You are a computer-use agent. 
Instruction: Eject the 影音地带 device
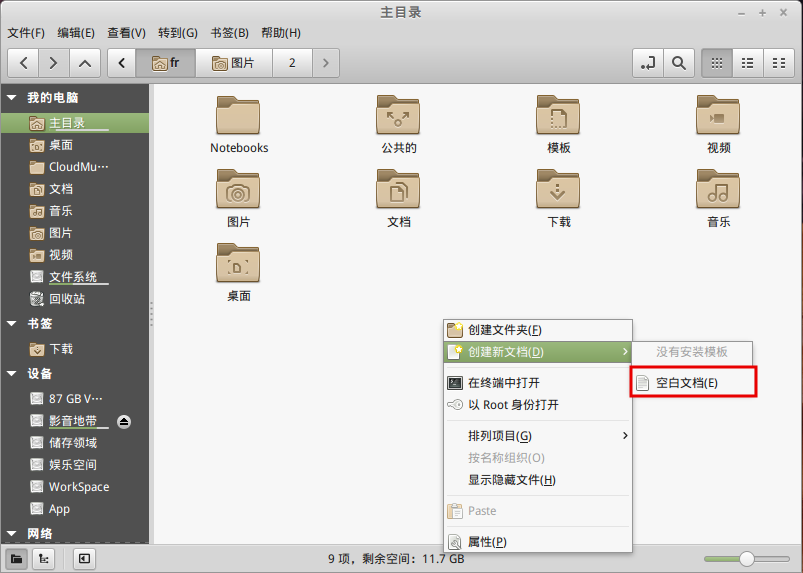tap(124, 421)
